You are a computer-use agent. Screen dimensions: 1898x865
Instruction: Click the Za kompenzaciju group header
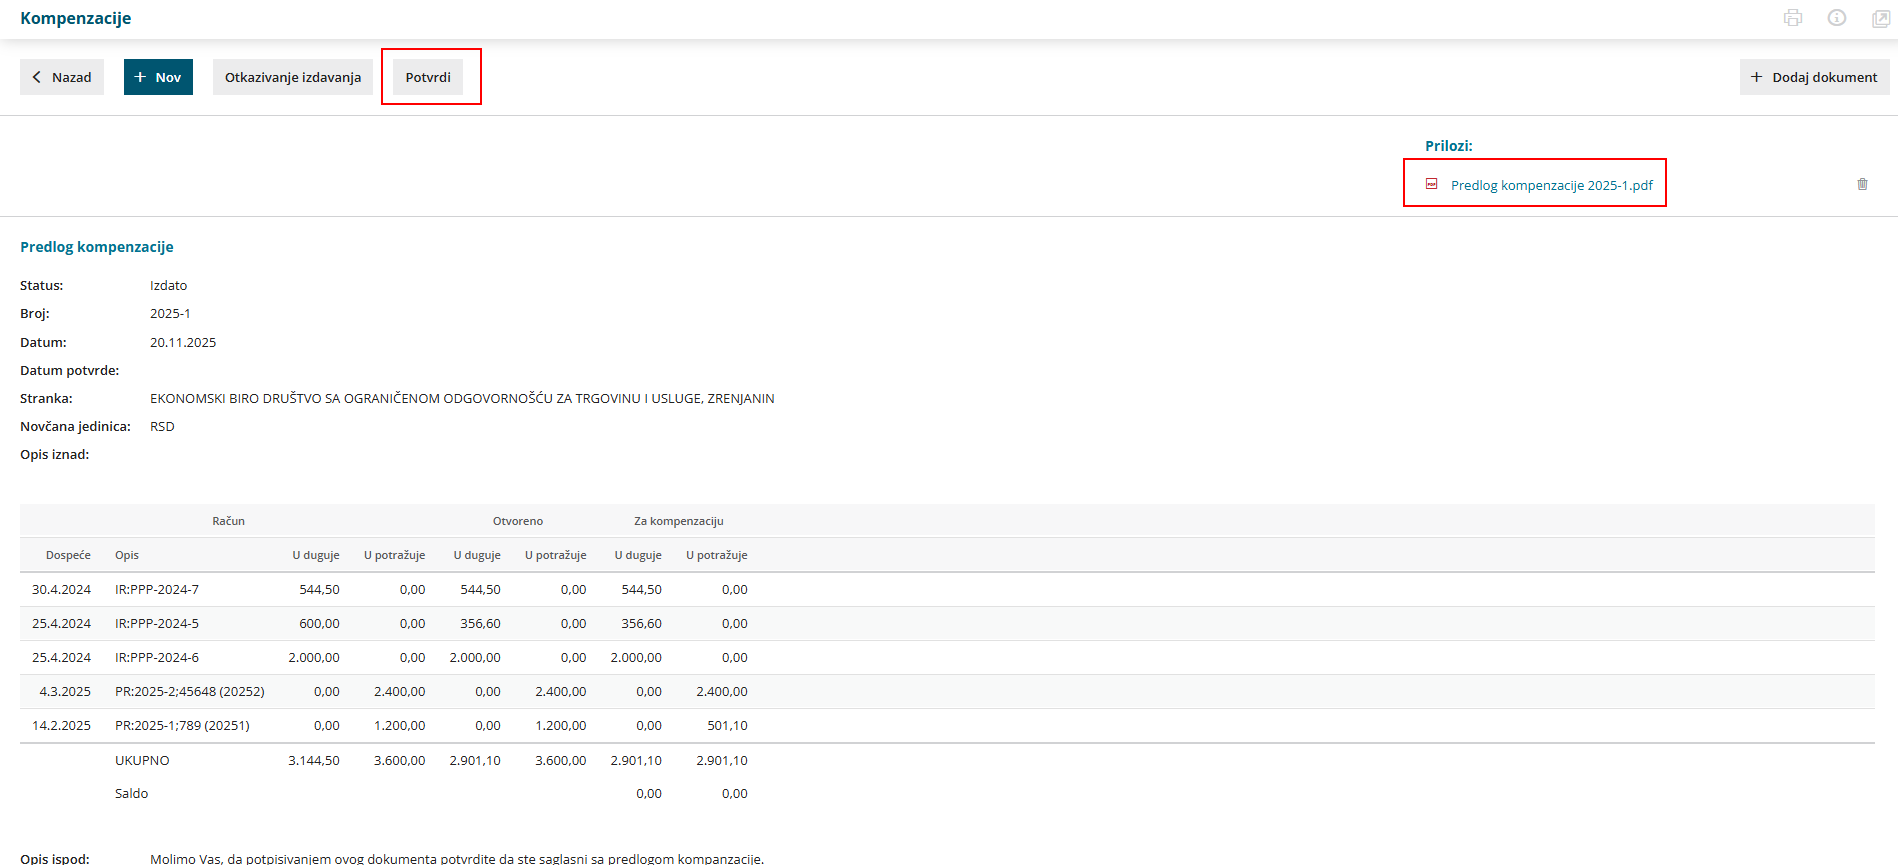tap(679, 521)
